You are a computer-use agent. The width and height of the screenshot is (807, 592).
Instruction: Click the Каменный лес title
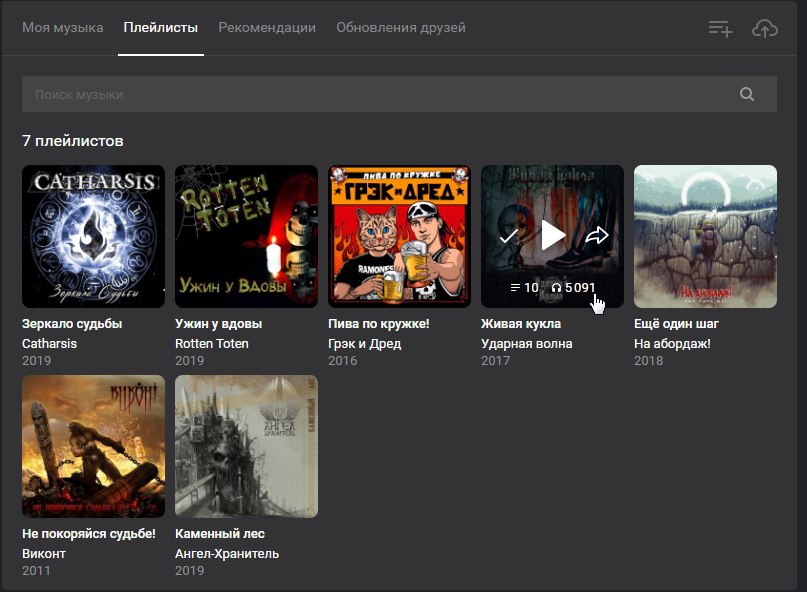pyautogui.click(x=220, y=534)
